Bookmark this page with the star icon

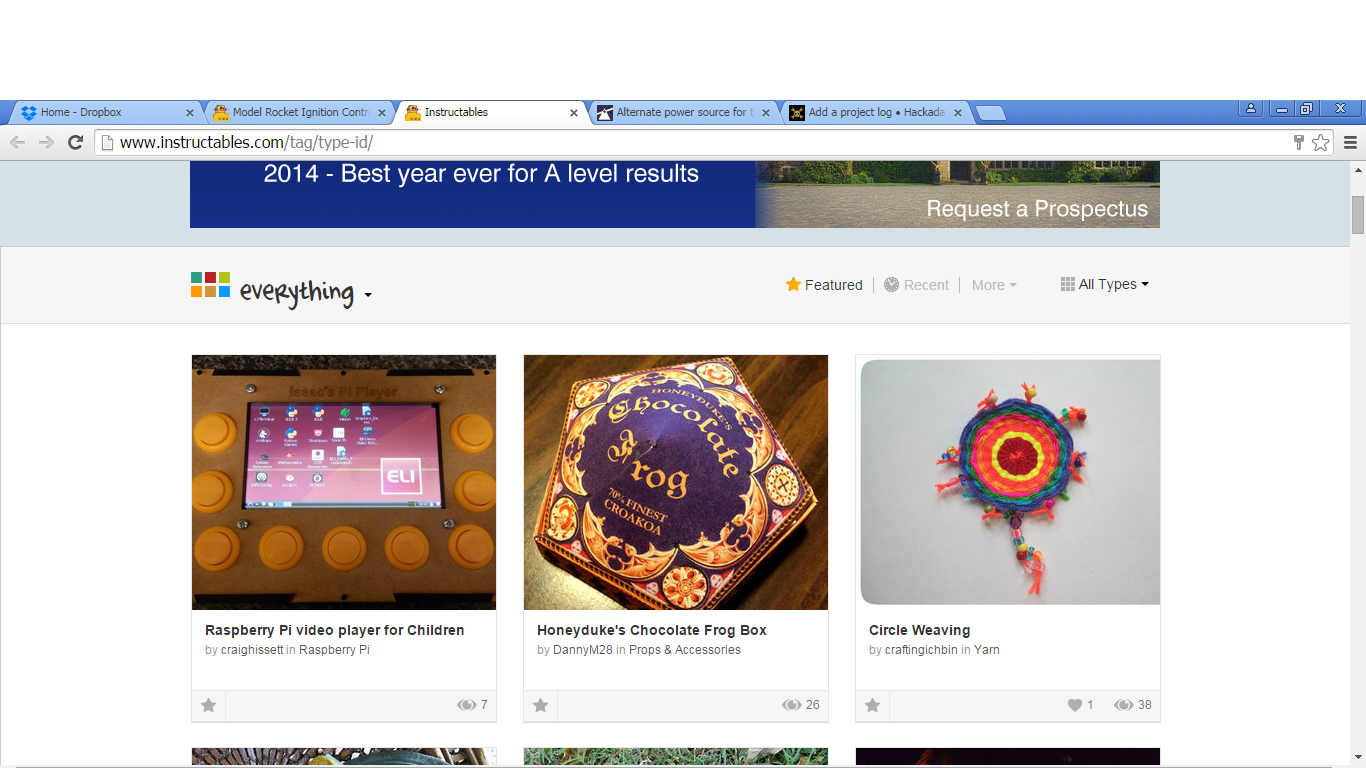coord(1321,142)
